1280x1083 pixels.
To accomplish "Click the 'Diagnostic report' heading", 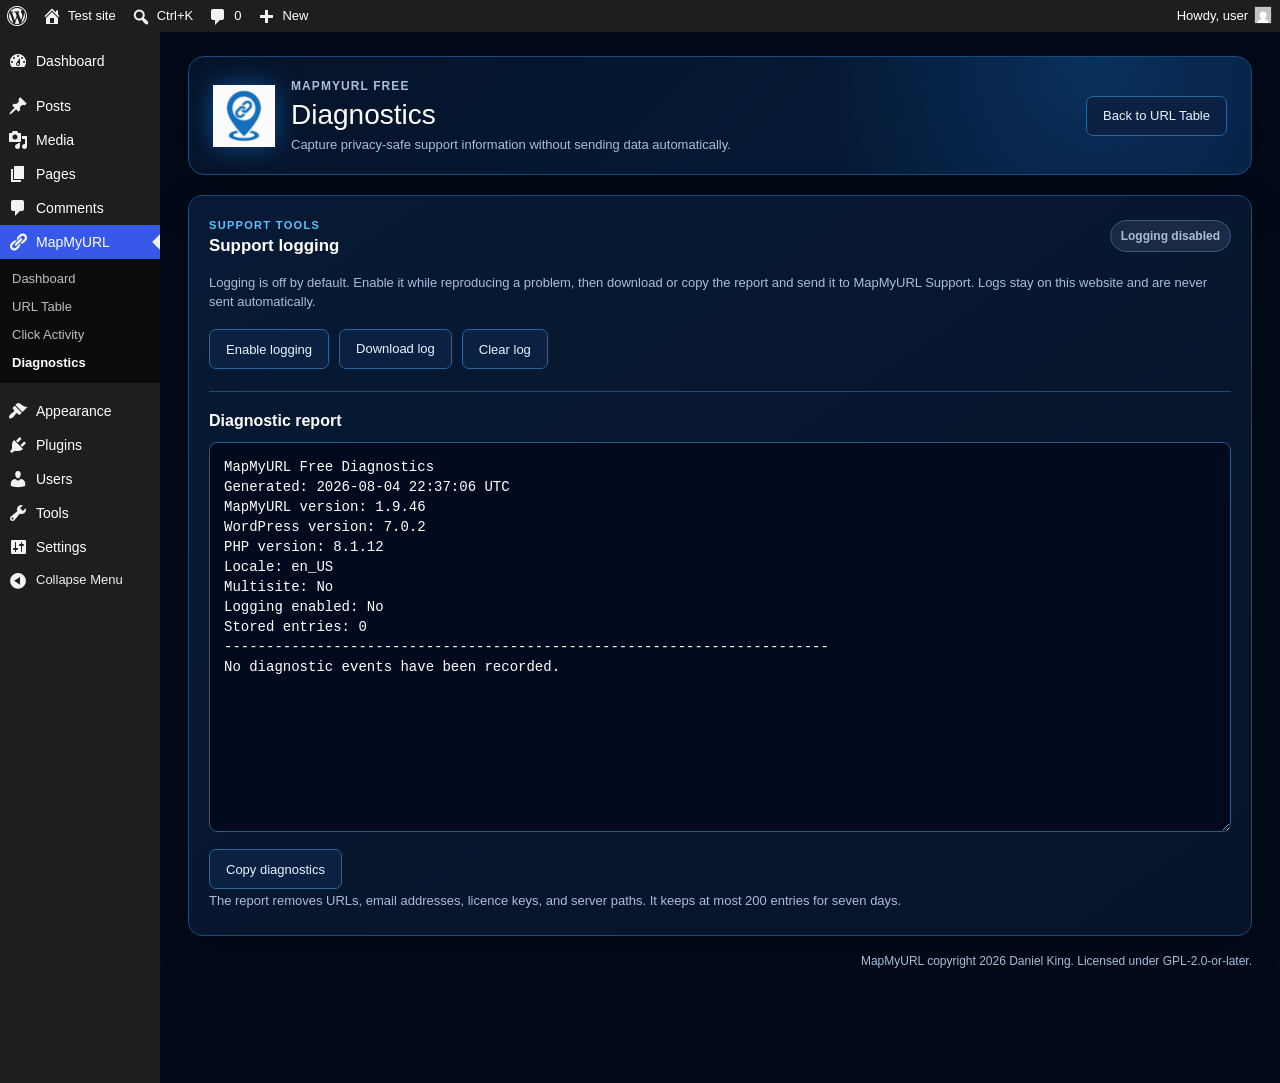I will tap(275, 421).
